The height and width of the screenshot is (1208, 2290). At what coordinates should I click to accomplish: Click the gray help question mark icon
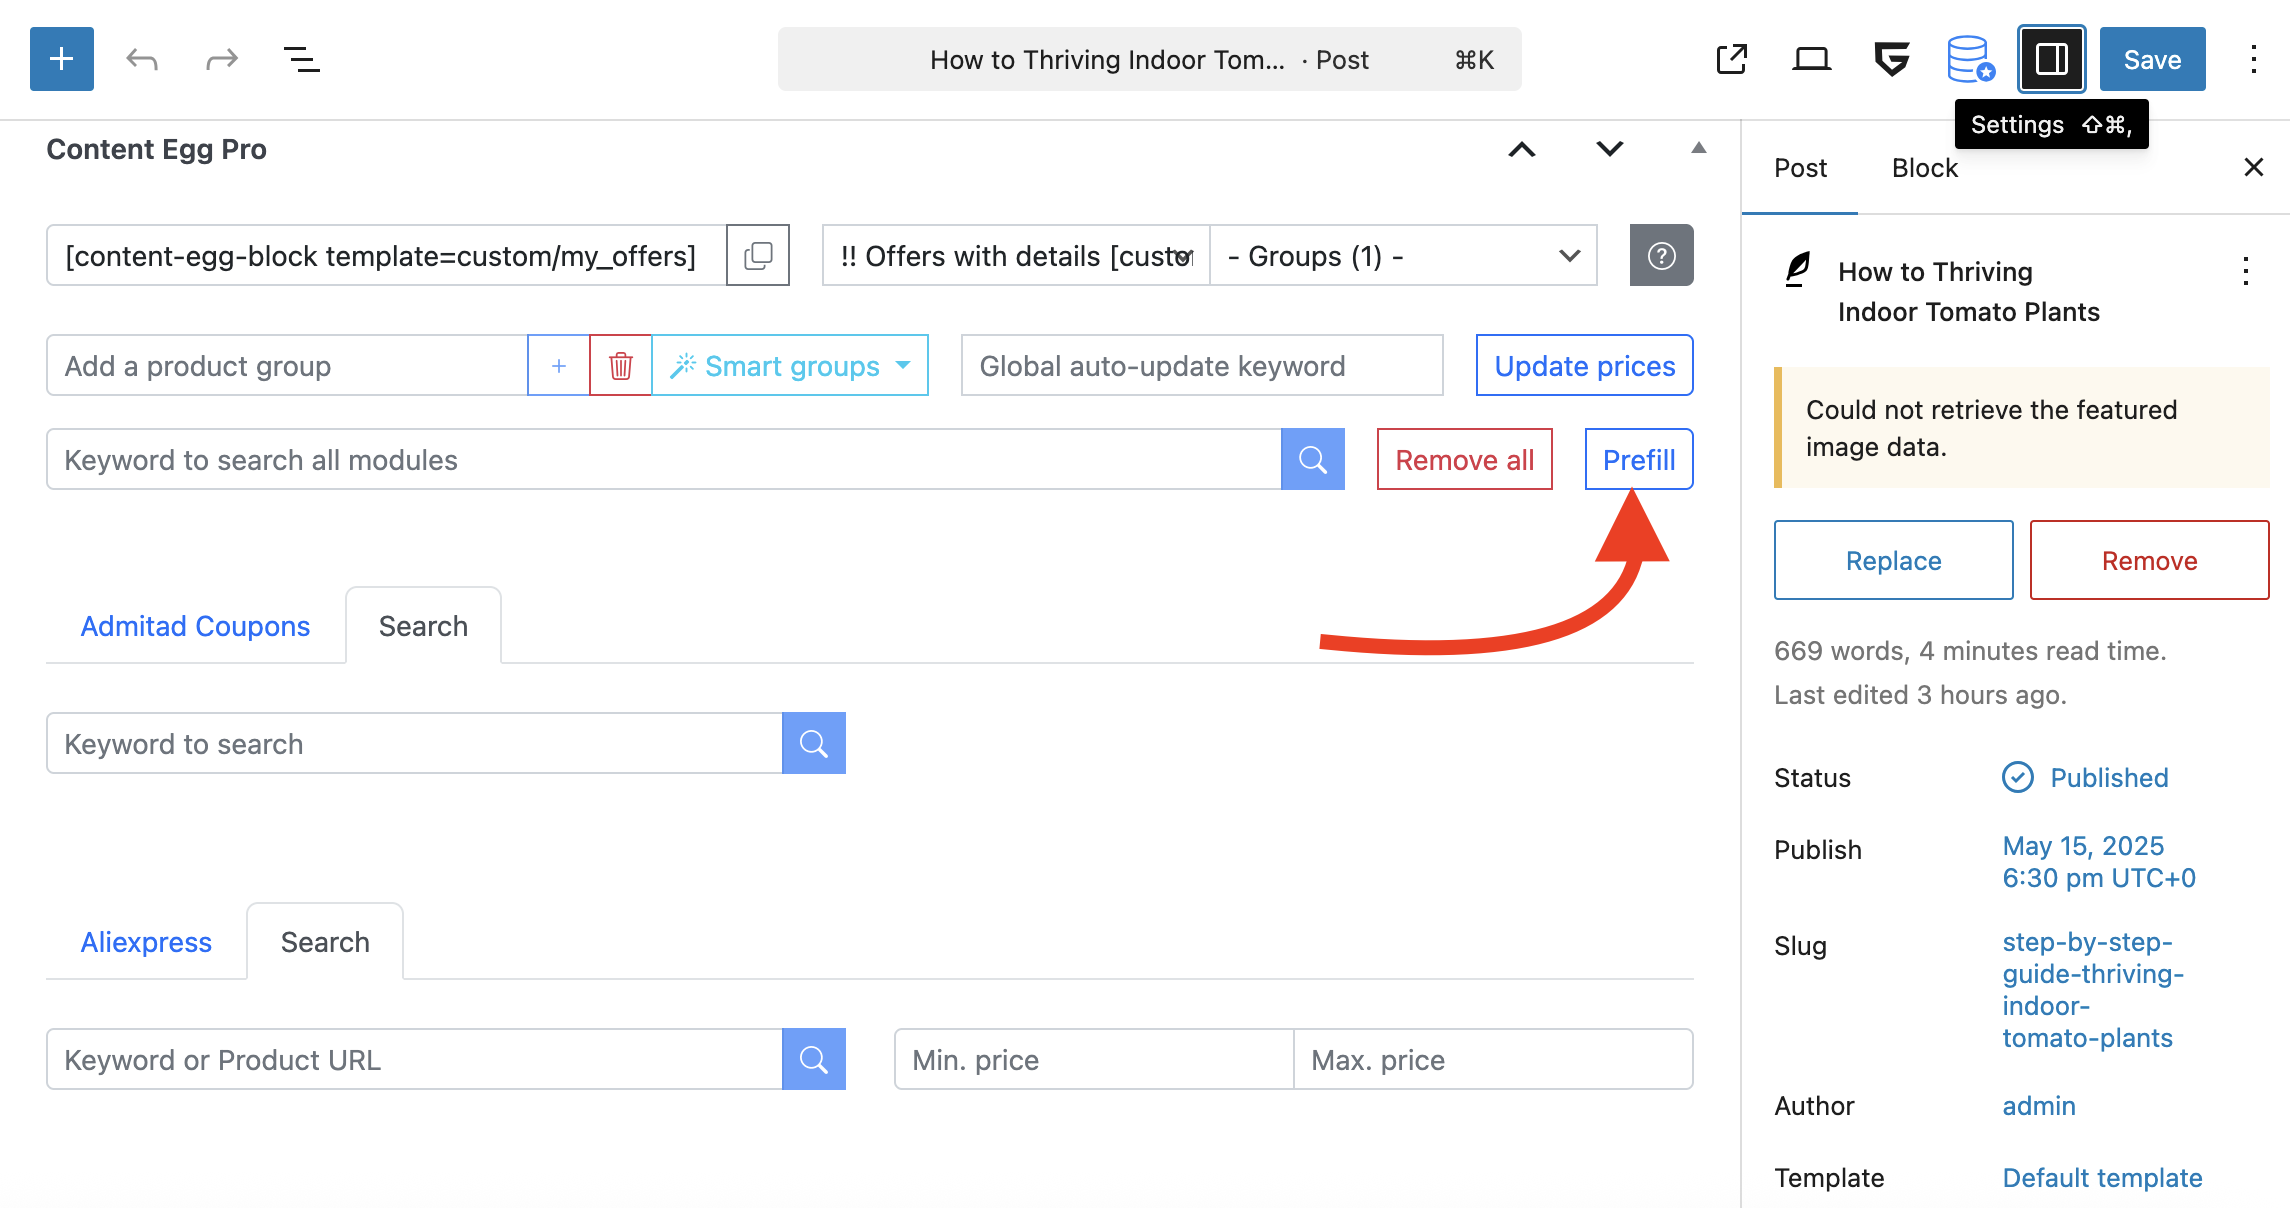coord(1661,256)
